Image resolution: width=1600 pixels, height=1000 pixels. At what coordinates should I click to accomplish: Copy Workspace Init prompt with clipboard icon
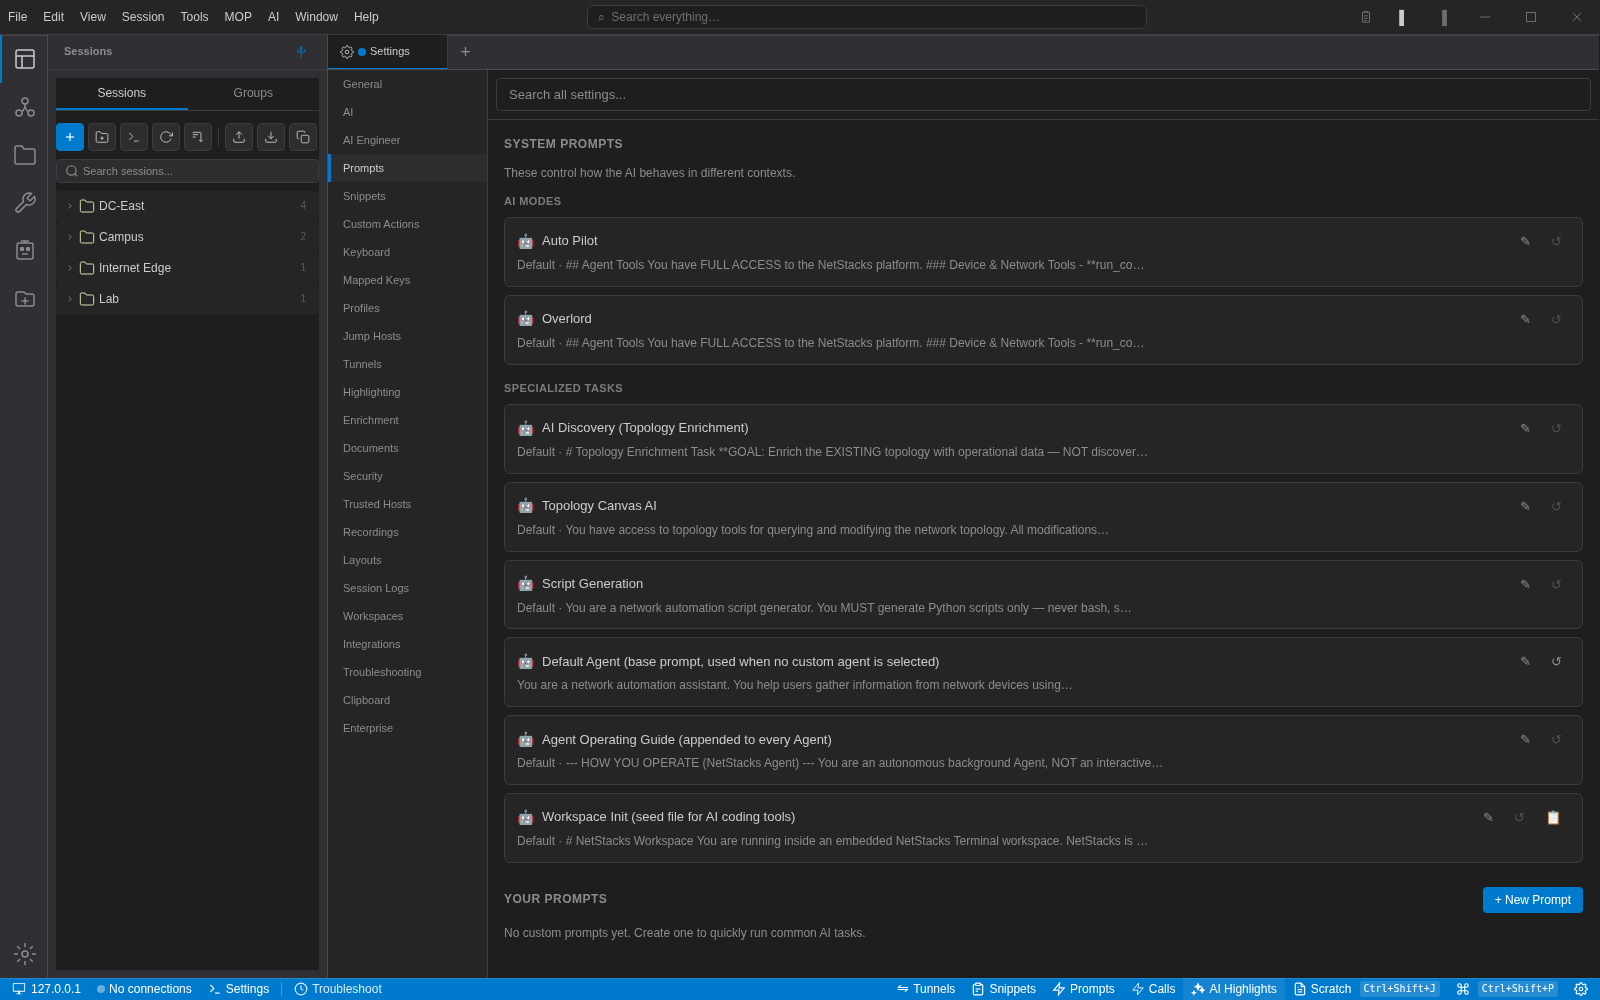1553,817
